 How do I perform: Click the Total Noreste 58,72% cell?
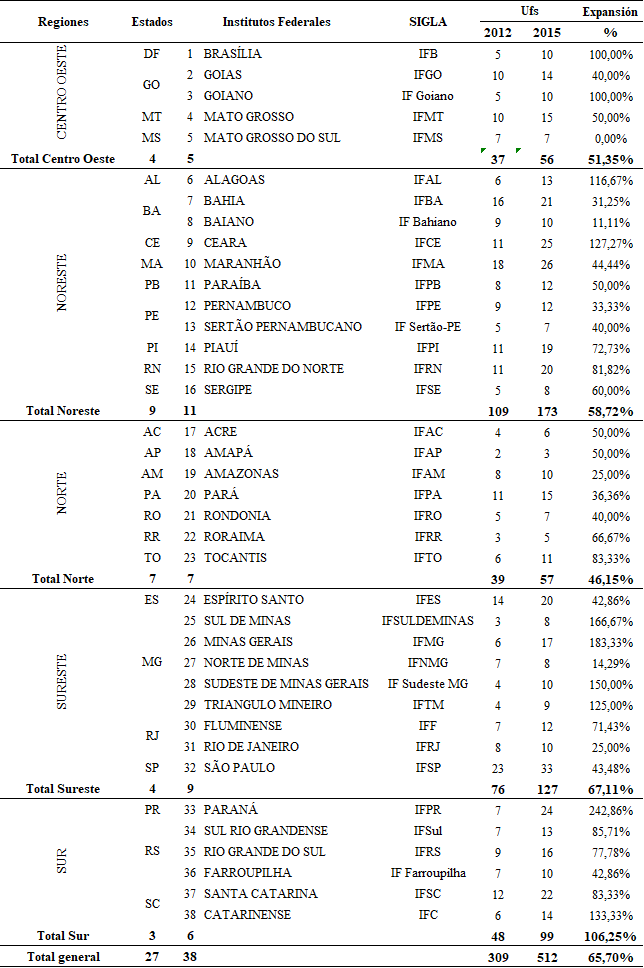click(x=611, y=411)
